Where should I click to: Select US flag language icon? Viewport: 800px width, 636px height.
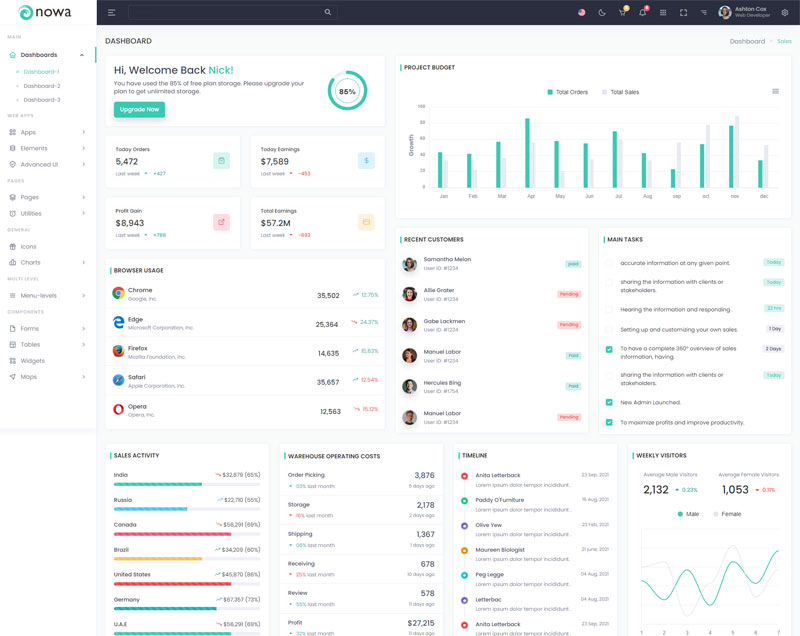coord(581,13)
